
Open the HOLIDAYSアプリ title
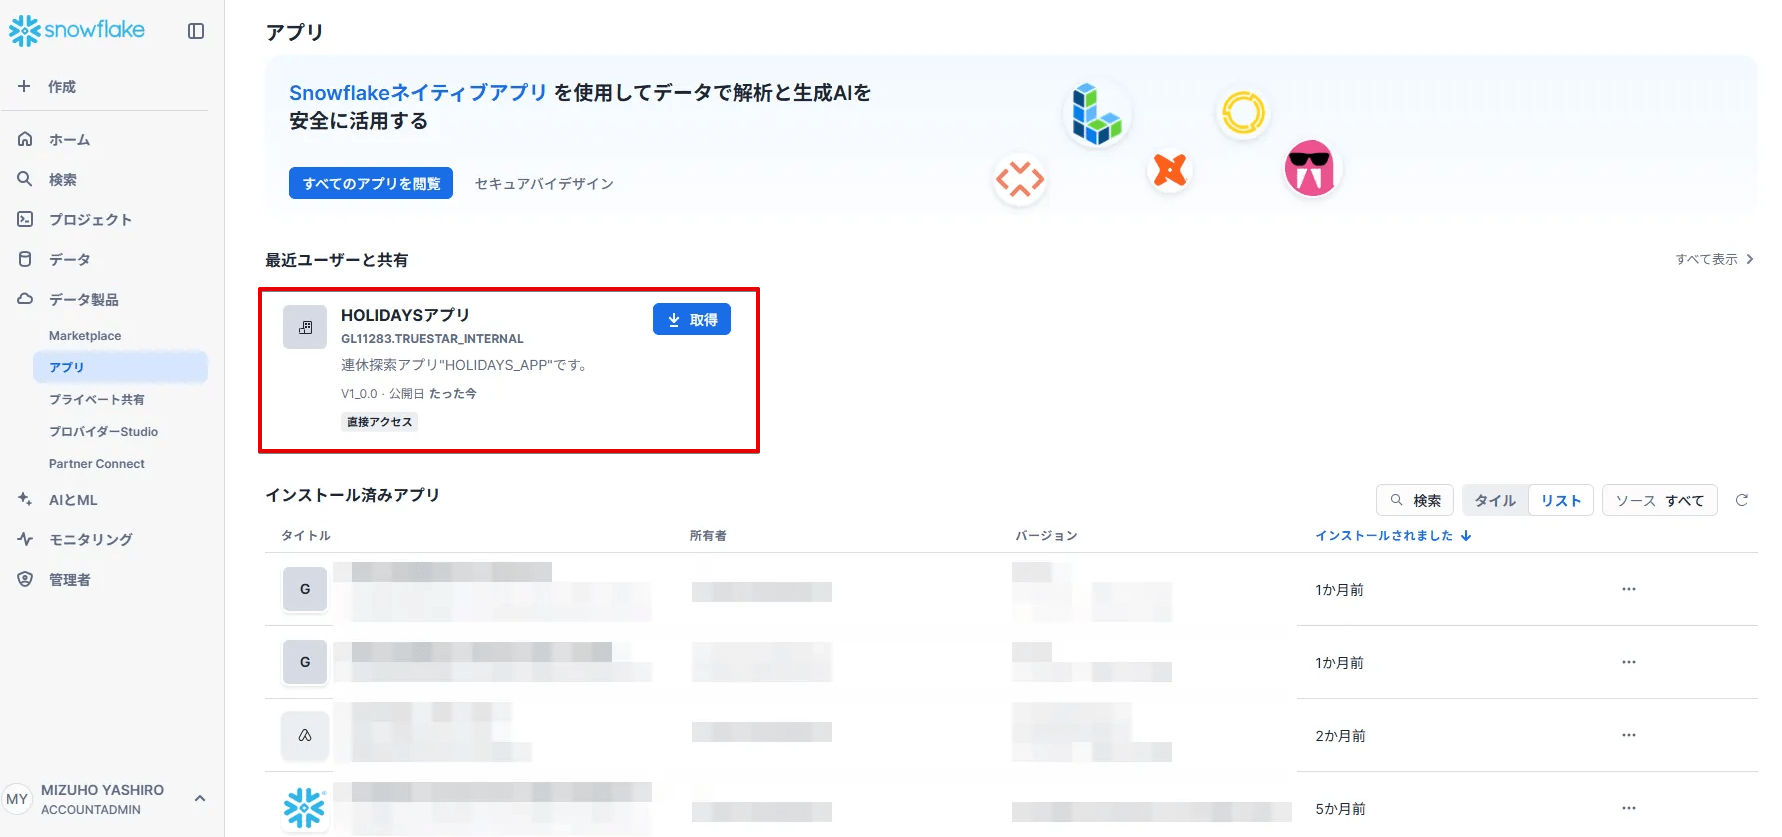405,315
